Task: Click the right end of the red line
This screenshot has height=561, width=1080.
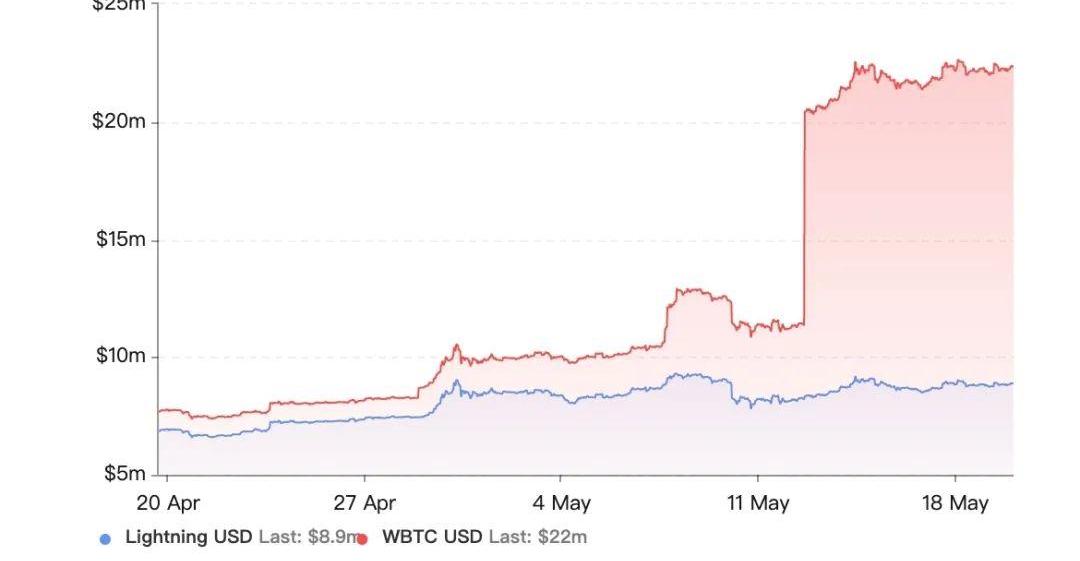Action: click(x=1011, y=68)
